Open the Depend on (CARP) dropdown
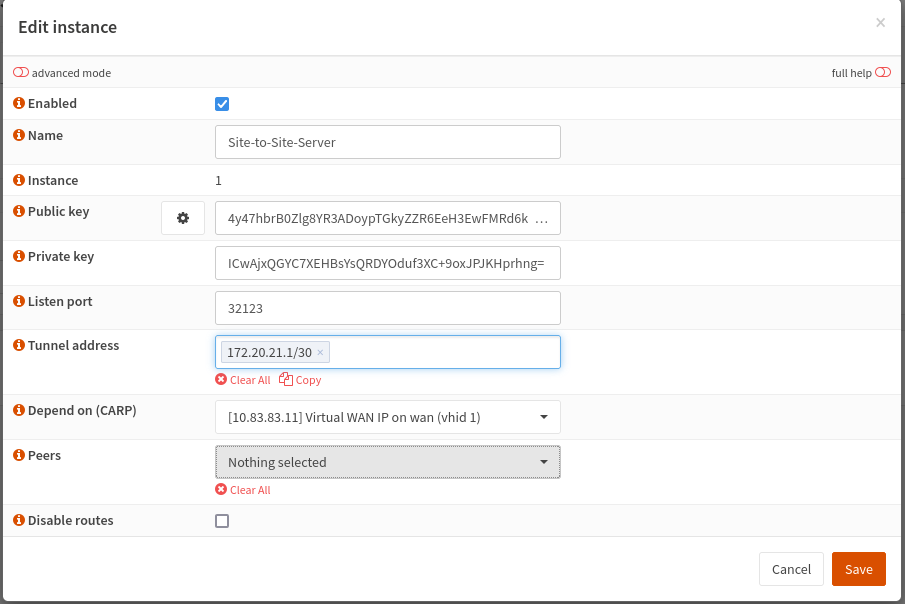The height and width of the screenshot is (604, 905). click(387, 417)
